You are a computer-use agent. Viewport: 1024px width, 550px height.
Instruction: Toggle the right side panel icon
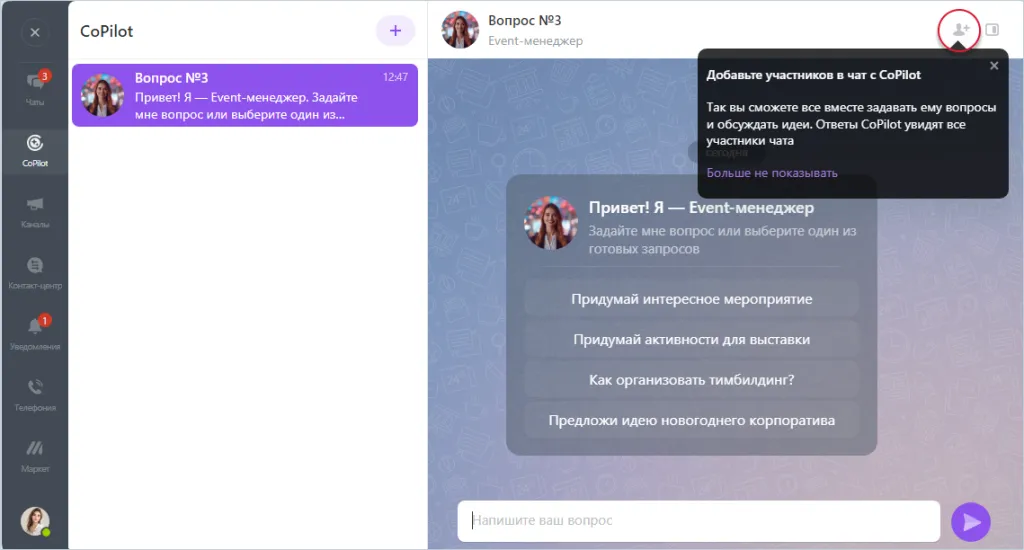pyautogui.click(x=992, y=30)
